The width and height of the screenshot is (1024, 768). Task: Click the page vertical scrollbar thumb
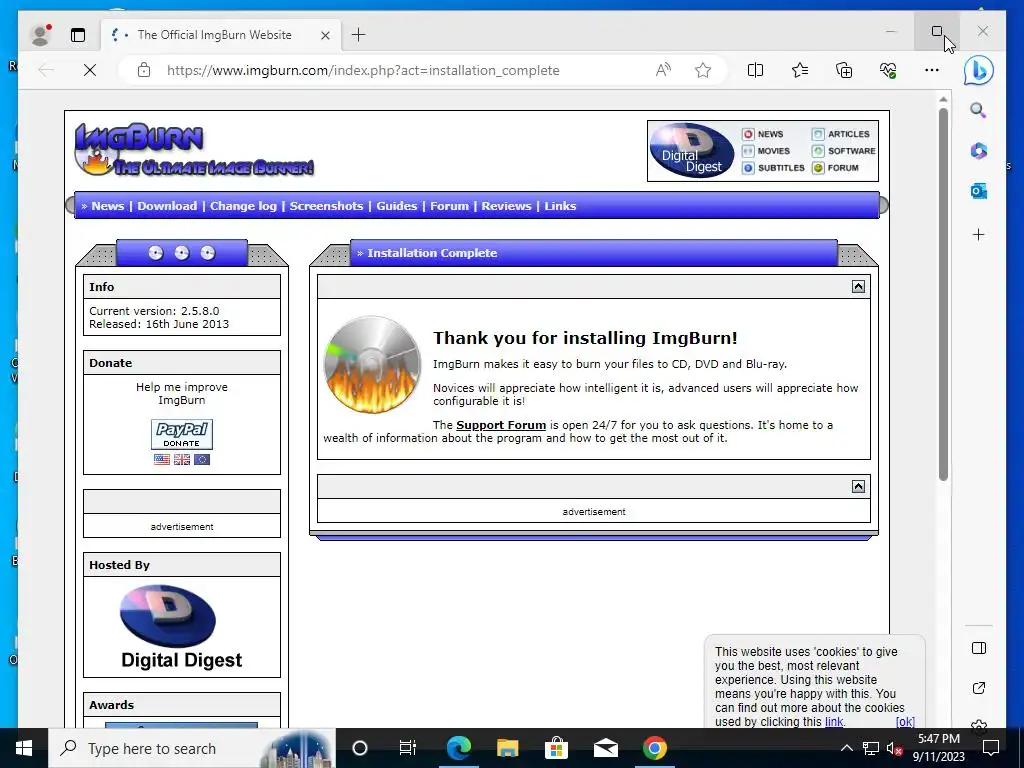point(943,294)
